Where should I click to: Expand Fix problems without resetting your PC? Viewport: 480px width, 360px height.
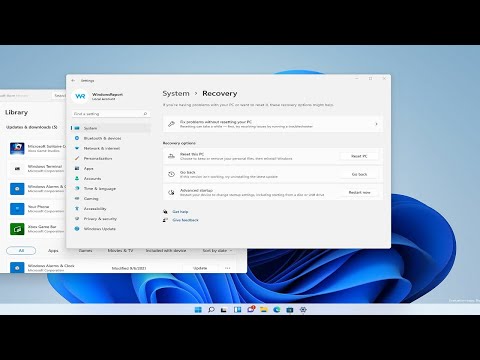[273, 124]
